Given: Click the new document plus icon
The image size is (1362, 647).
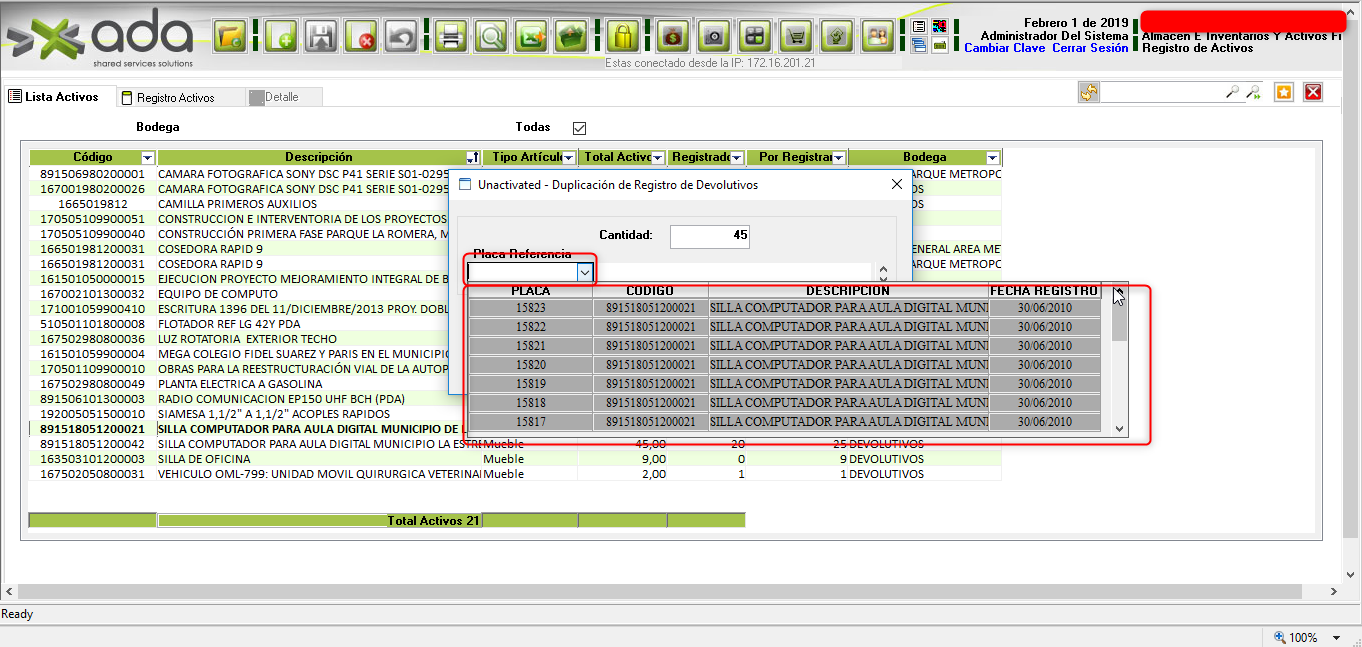Looking at the screenshot, I should click(281, 37).
